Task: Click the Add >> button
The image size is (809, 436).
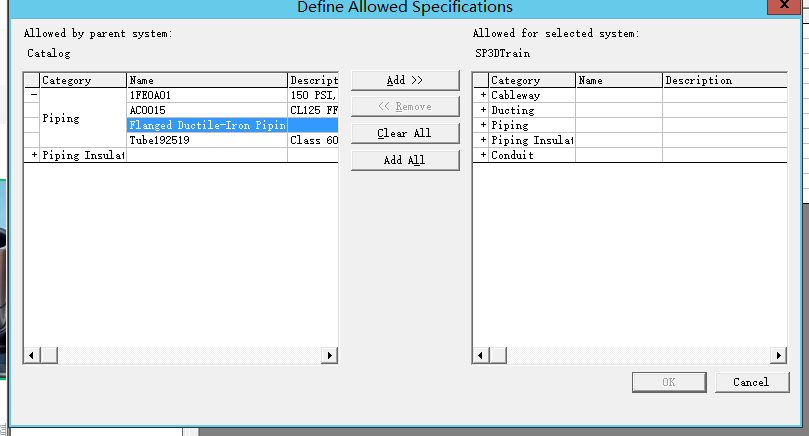Action: tap(405, 80)
